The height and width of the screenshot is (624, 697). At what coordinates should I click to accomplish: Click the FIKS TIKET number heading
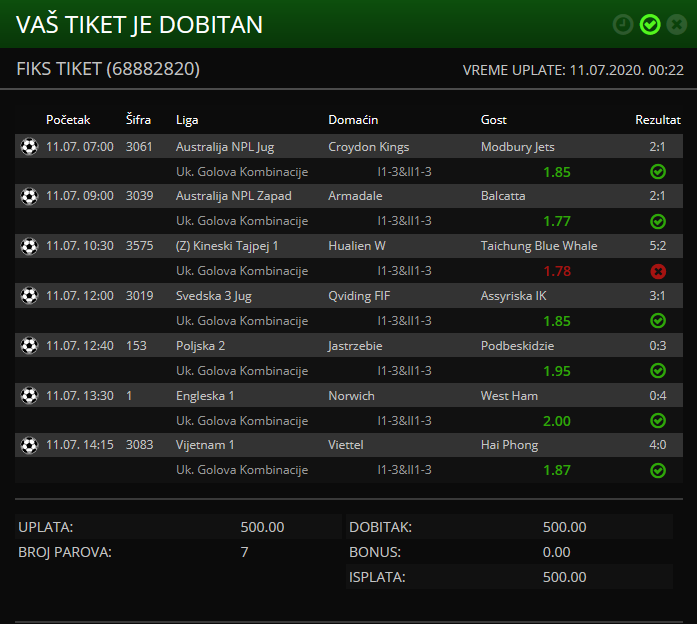coord(108,69)
